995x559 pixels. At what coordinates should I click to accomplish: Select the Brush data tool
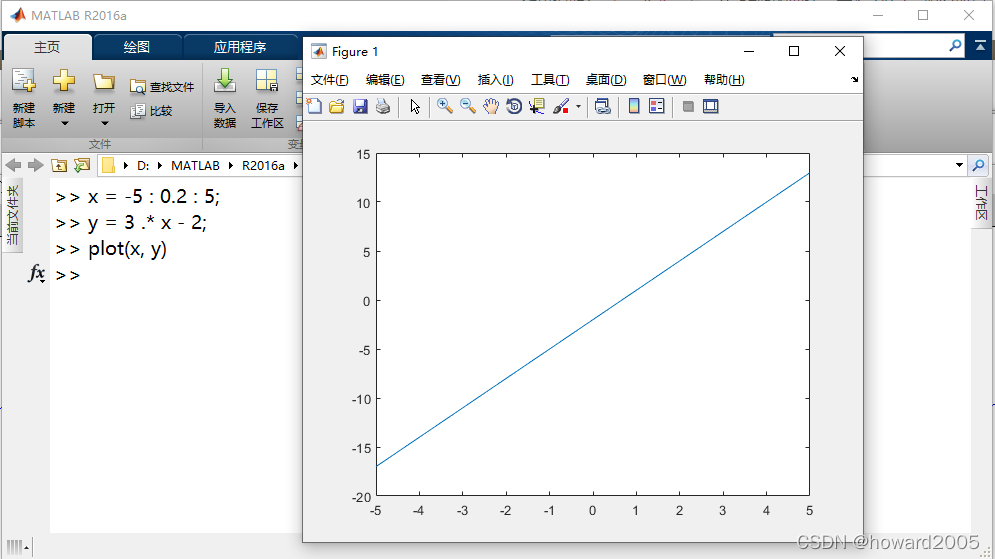pos(561,106)
